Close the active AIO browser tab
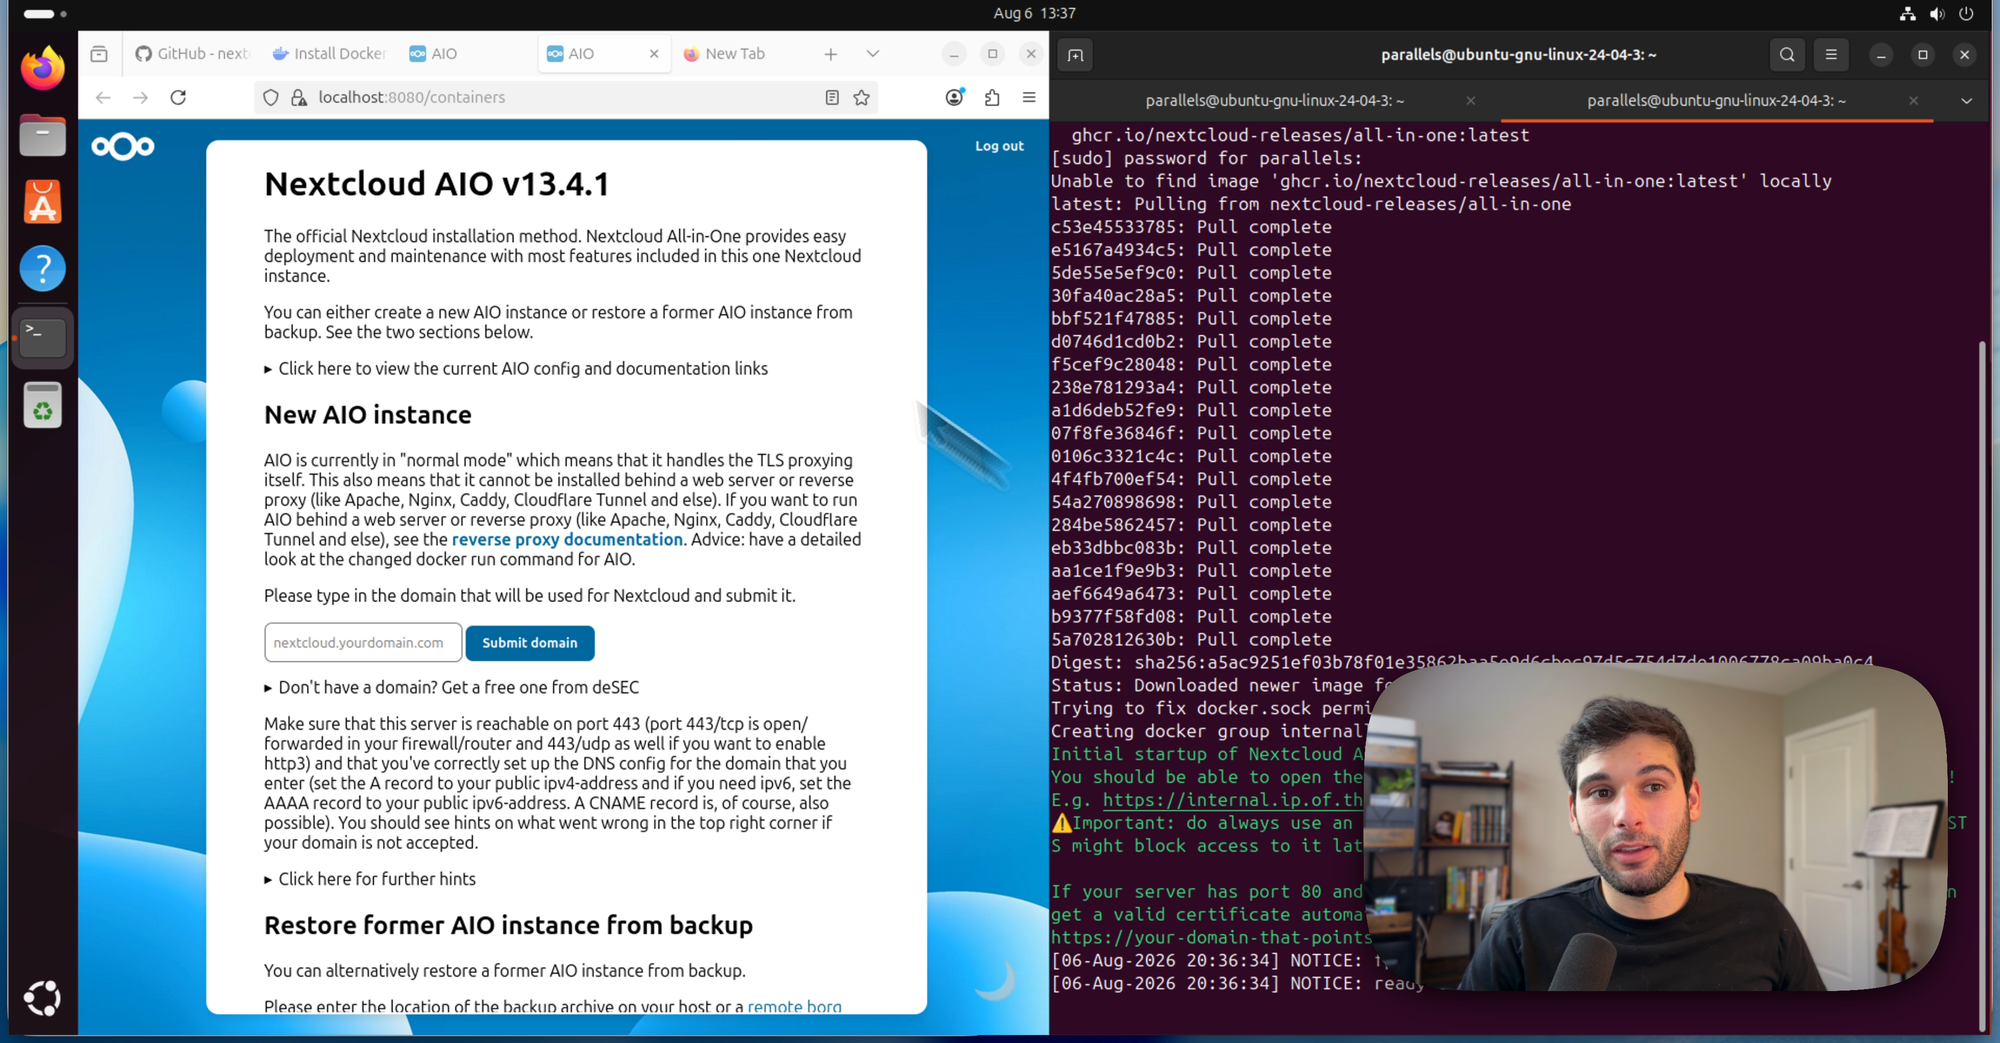 point(654,54)
